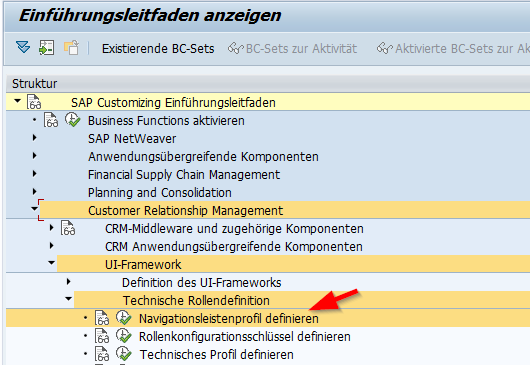Select Planning and Consolidation entry
Image resolution: width=530 pixels, height=365 pixels.
coord(160,193)
